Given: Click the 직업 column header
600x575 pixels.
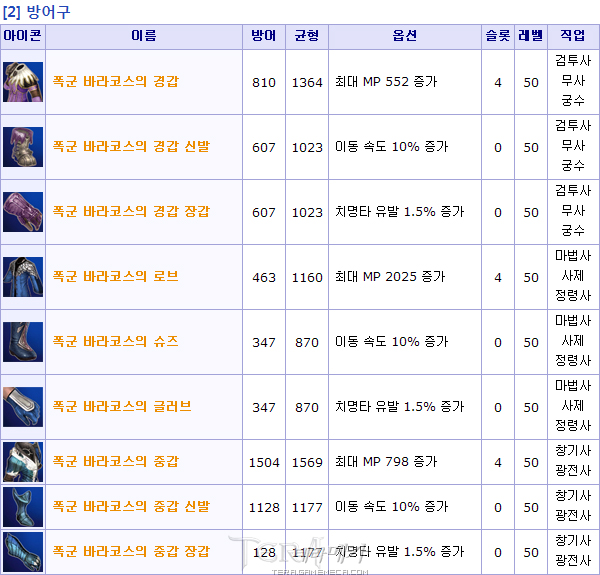Looking at the screenshot, I should tap(573, 36).
